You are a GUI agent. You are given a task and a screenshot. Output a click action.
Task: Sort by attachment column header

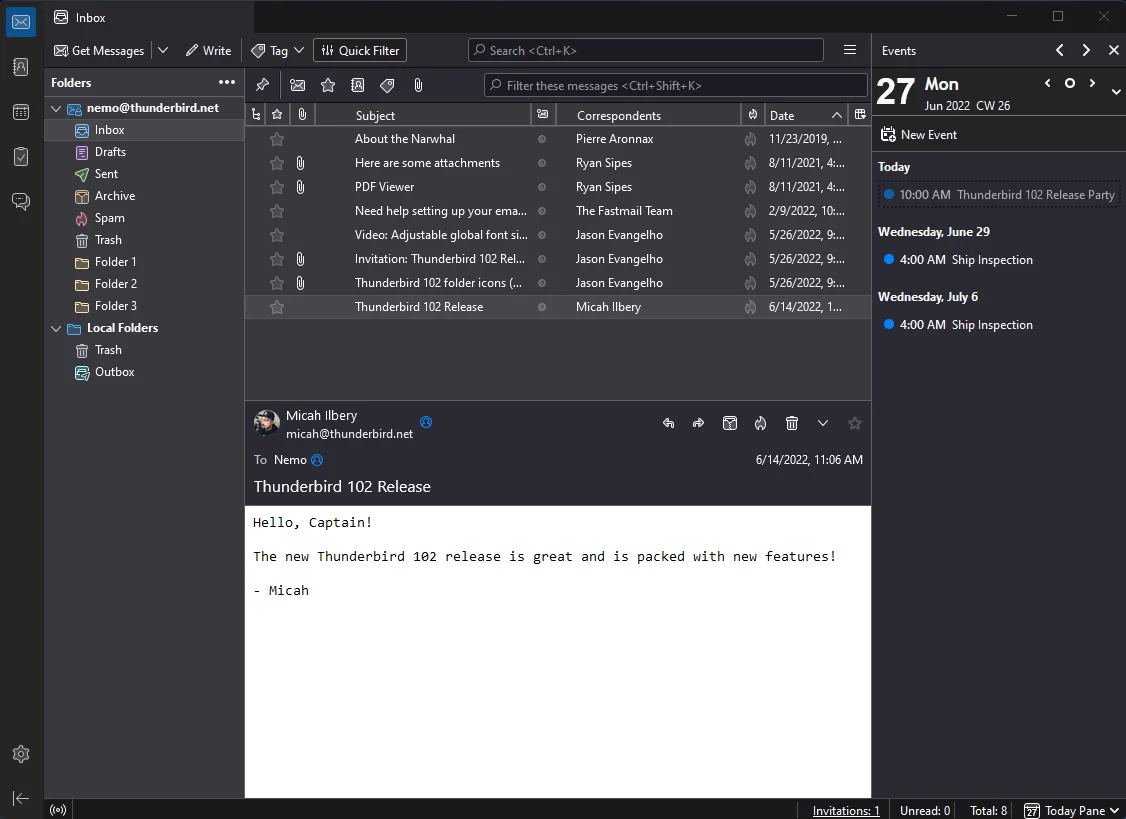302,115
